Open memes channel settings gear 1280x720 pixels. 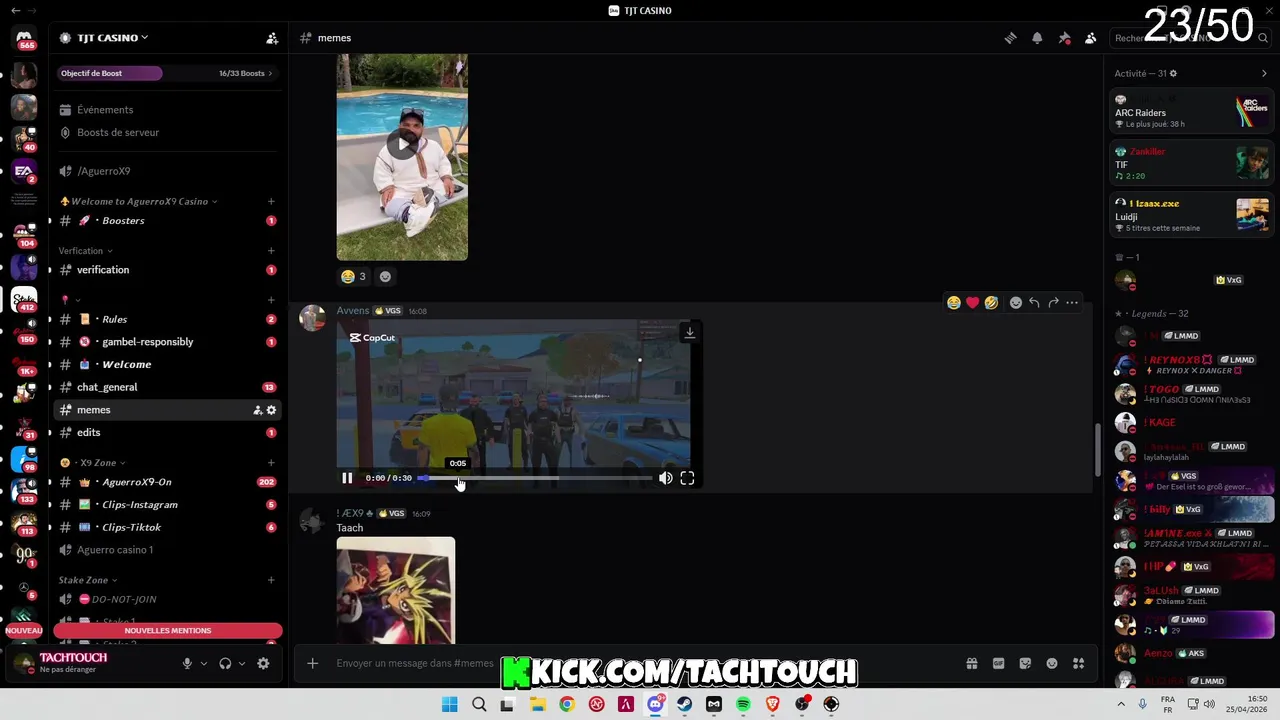click(271, 410)
